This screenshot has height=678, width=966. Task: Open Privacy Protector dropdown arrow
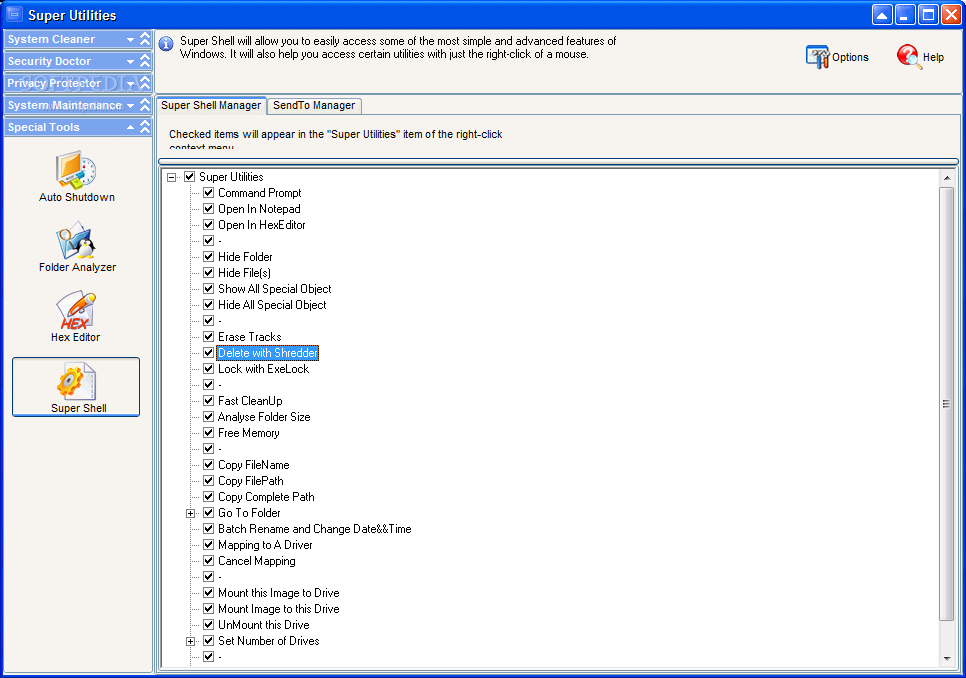130,84
